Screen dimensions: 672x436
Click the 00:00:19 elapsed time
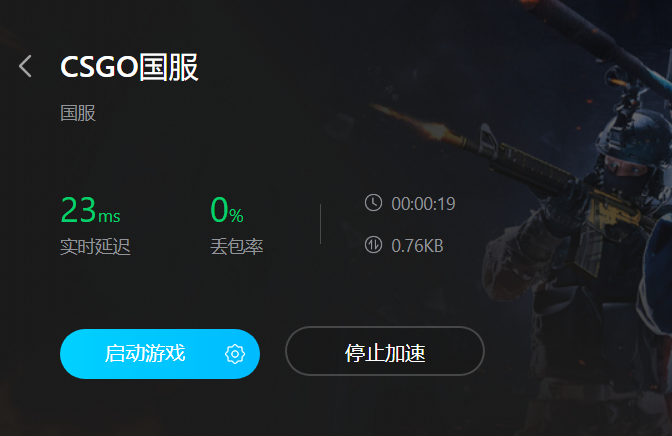click(x=423, y=204)
